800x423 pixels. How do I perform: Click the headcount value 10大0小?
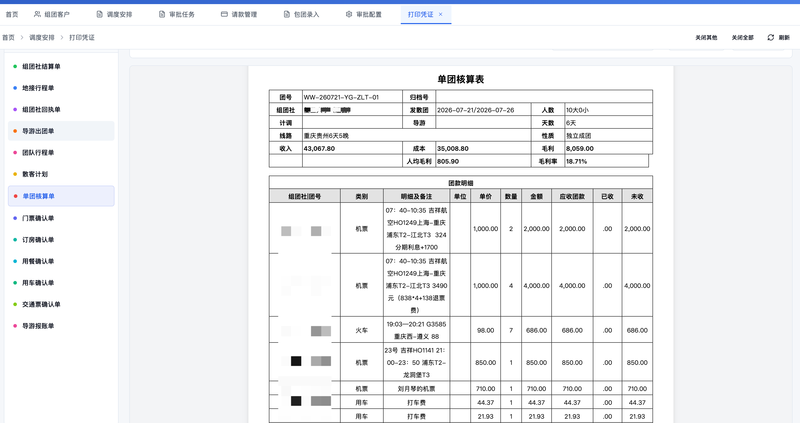578,110
